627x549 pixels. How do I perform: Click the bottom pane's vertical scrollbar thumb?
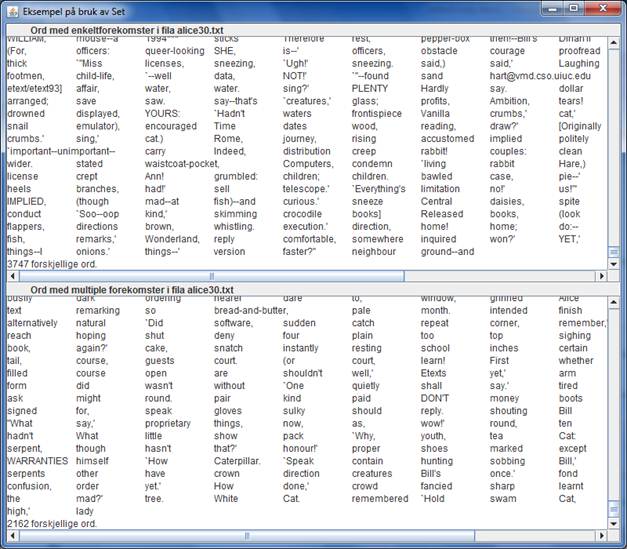pyautogui.click(x=613, y=509)
